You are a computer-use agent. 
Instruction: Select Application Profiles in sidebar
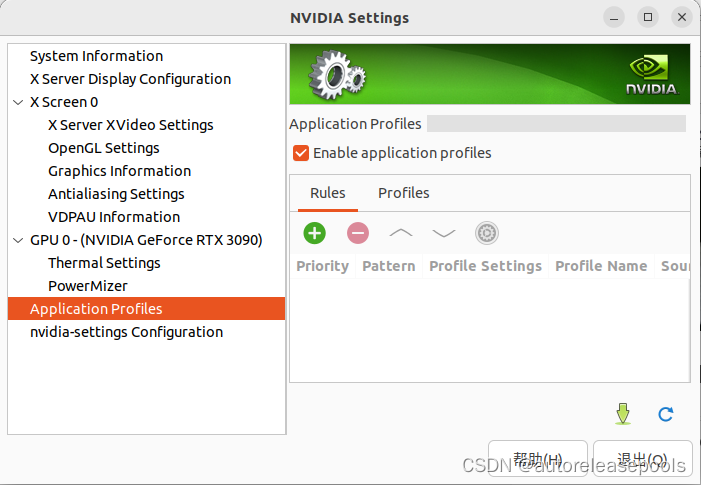click(x=146, y=309)
